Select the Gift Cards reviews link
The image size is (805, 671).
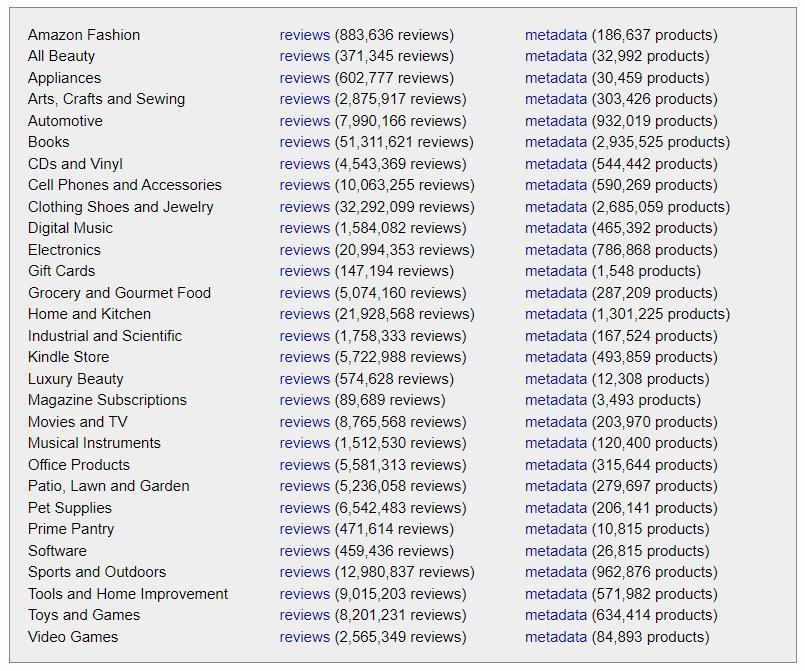[304, 271]
